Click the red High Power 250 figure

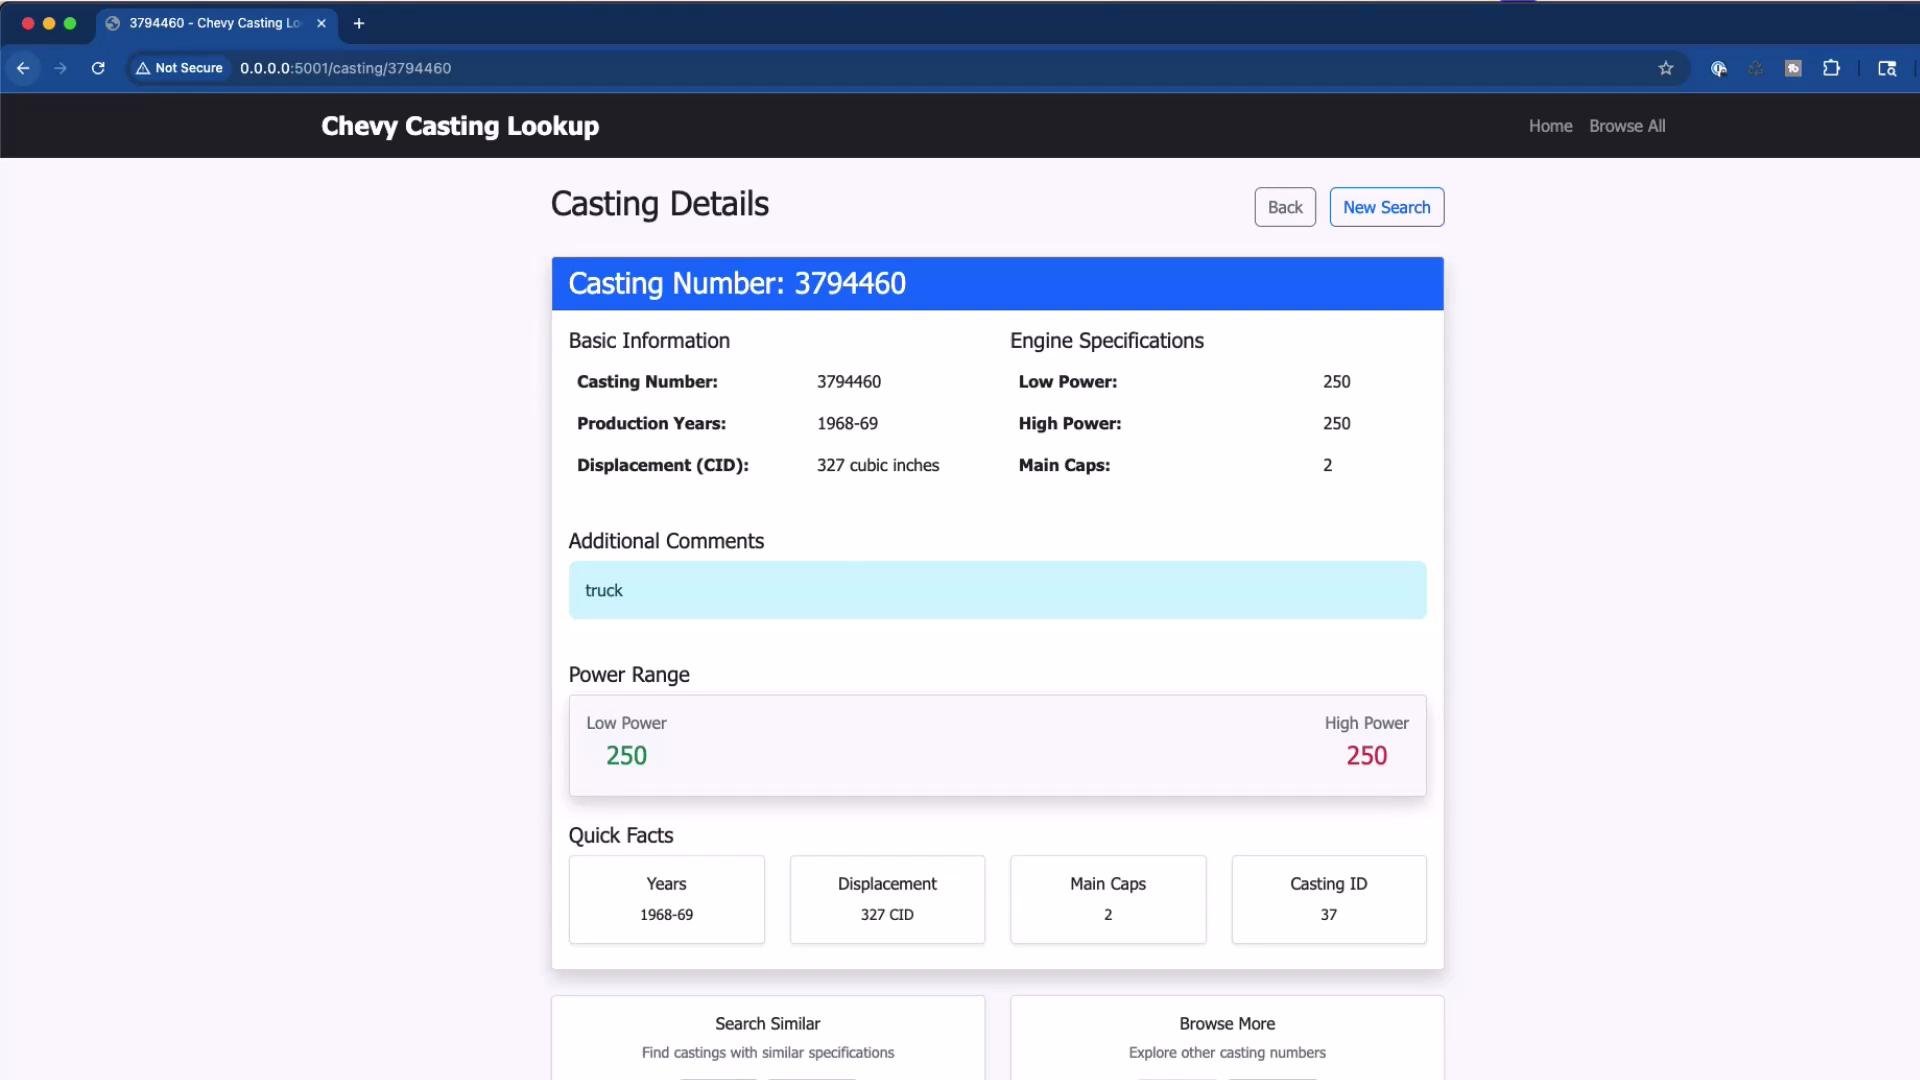(x=1366, y=756)
